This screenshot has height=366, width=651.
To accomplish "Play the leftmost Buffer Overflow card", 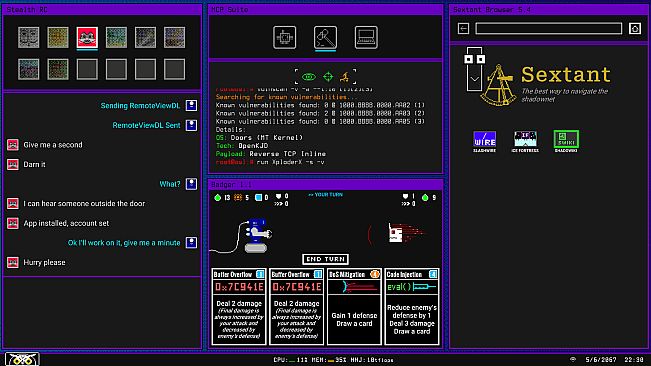I will point(239,307).
